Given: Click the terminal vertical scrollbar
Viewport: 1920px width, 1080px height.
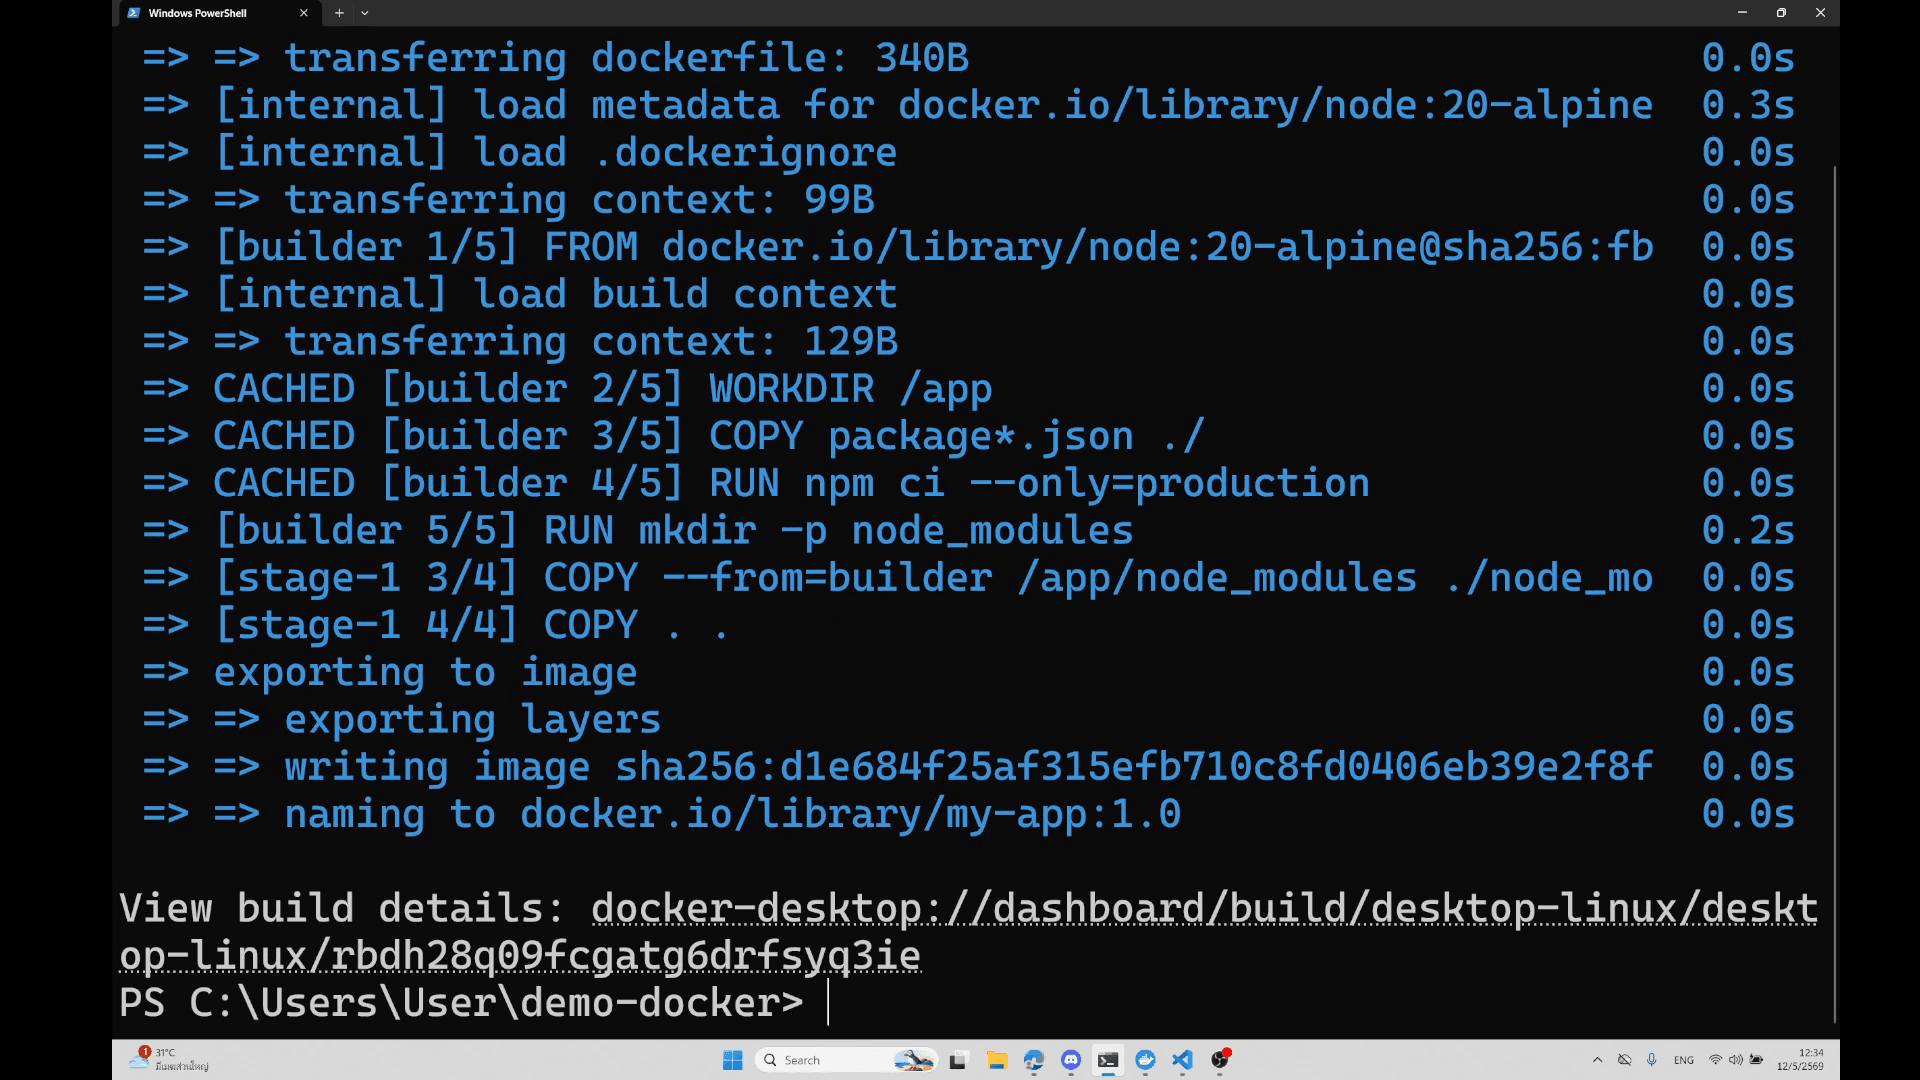Looking at the screenshot, I should (x=1835, y=594).
